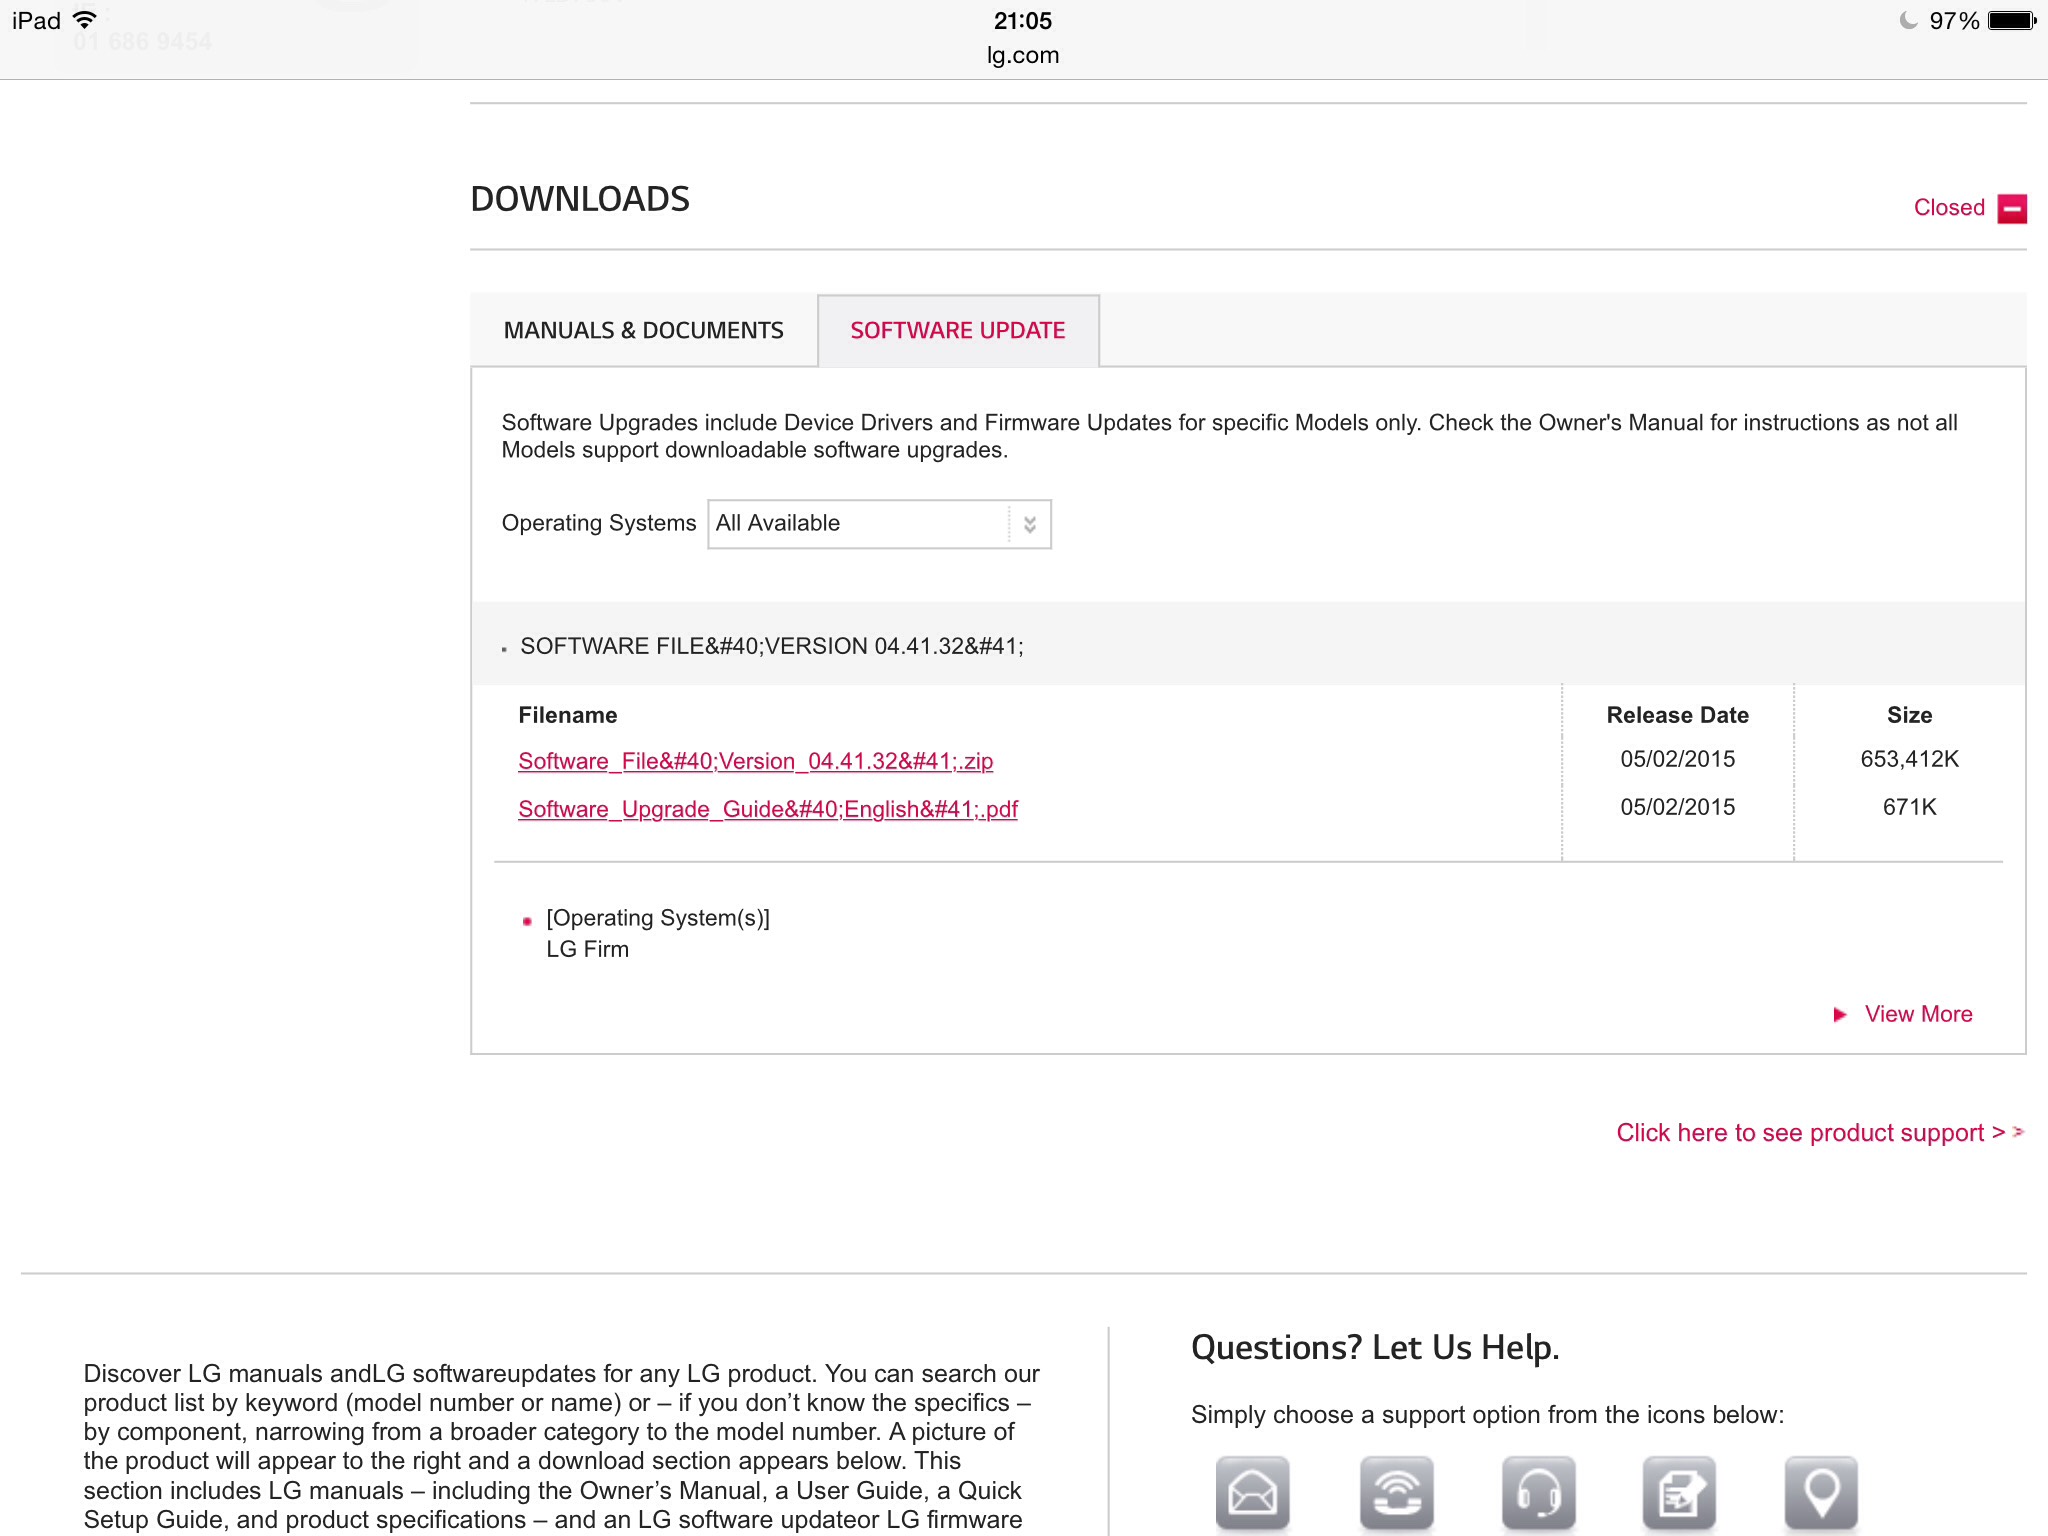Download Software File Version 04.41.32 zip
The image size is (2048, 1536).
click(x=755, y=762)
